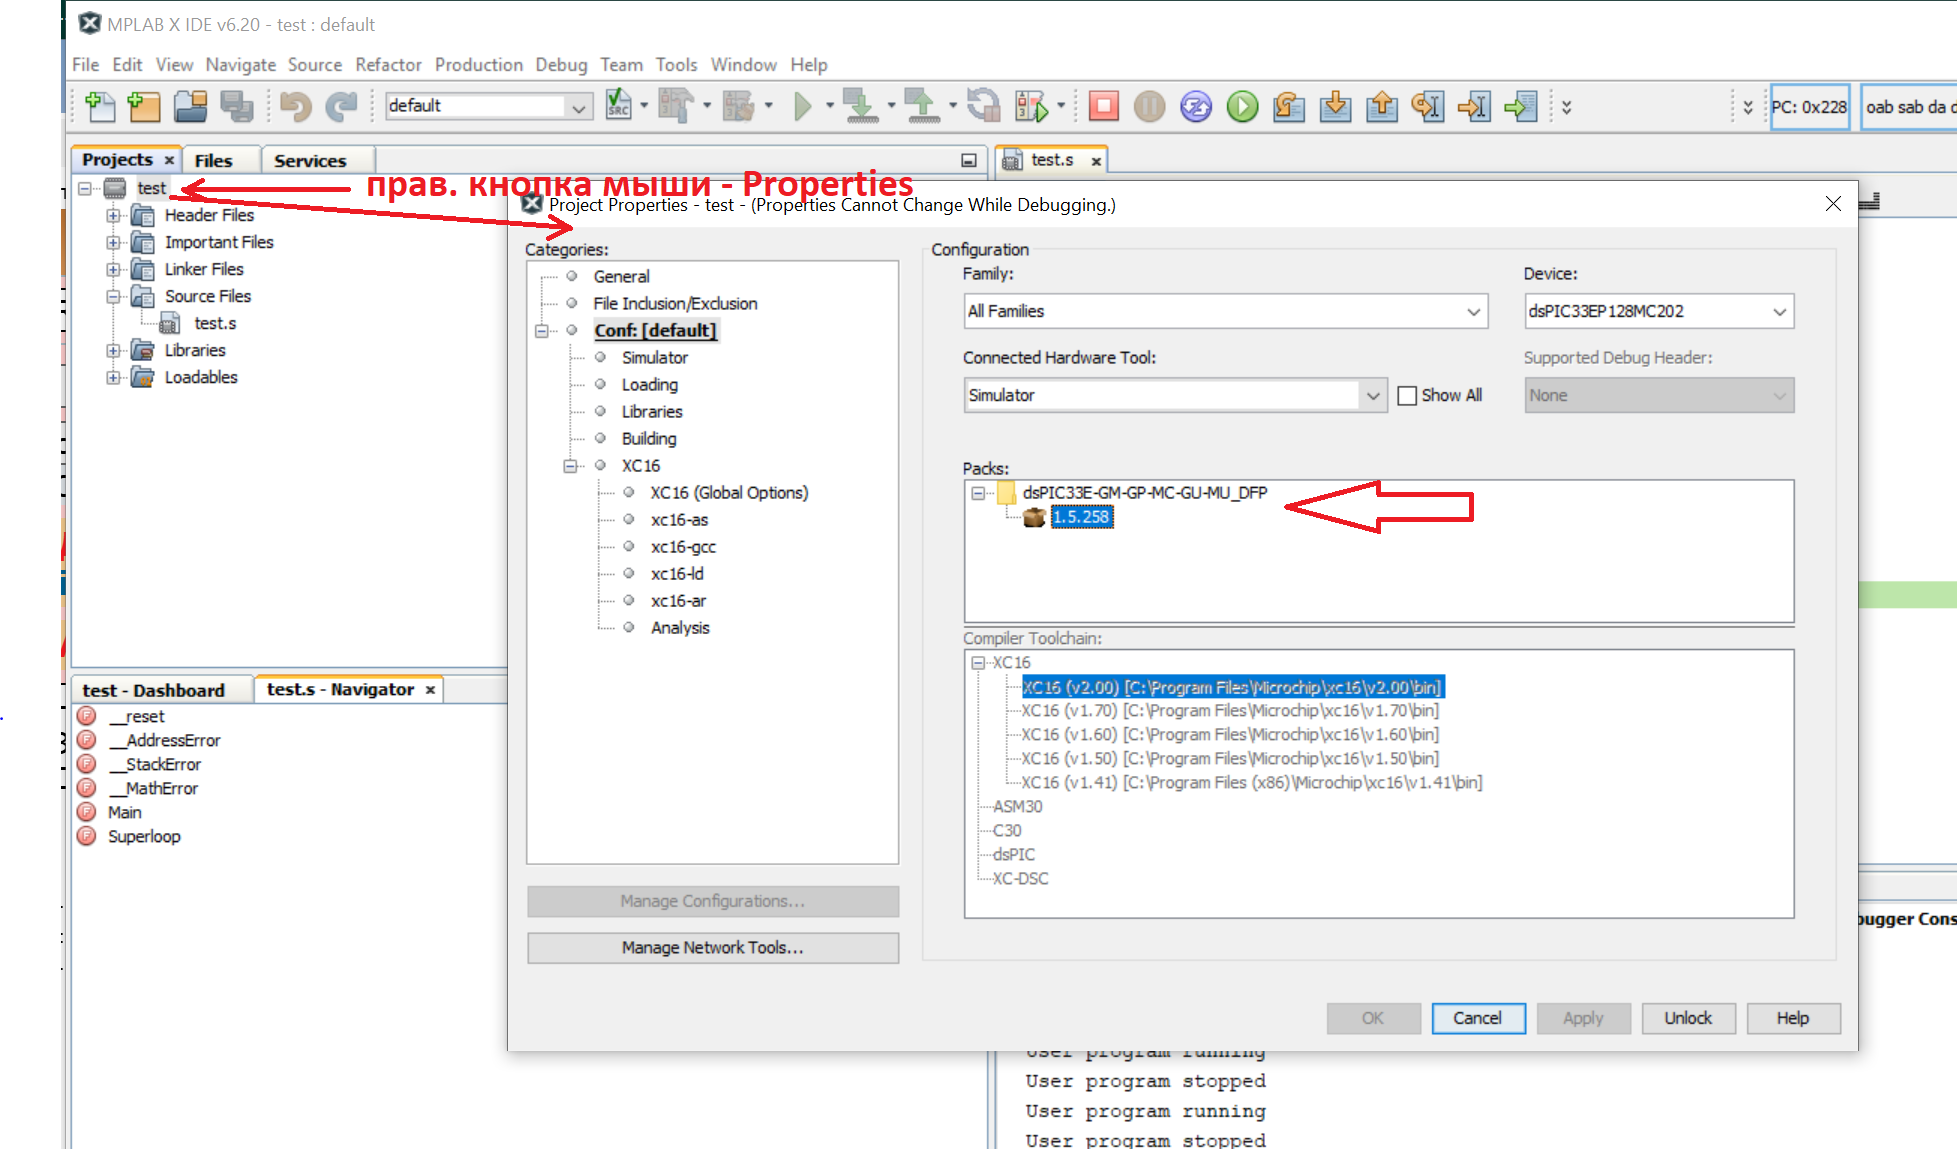Click the Open Project folder icon
The image size is (1957, 1149).
[190, 106]
